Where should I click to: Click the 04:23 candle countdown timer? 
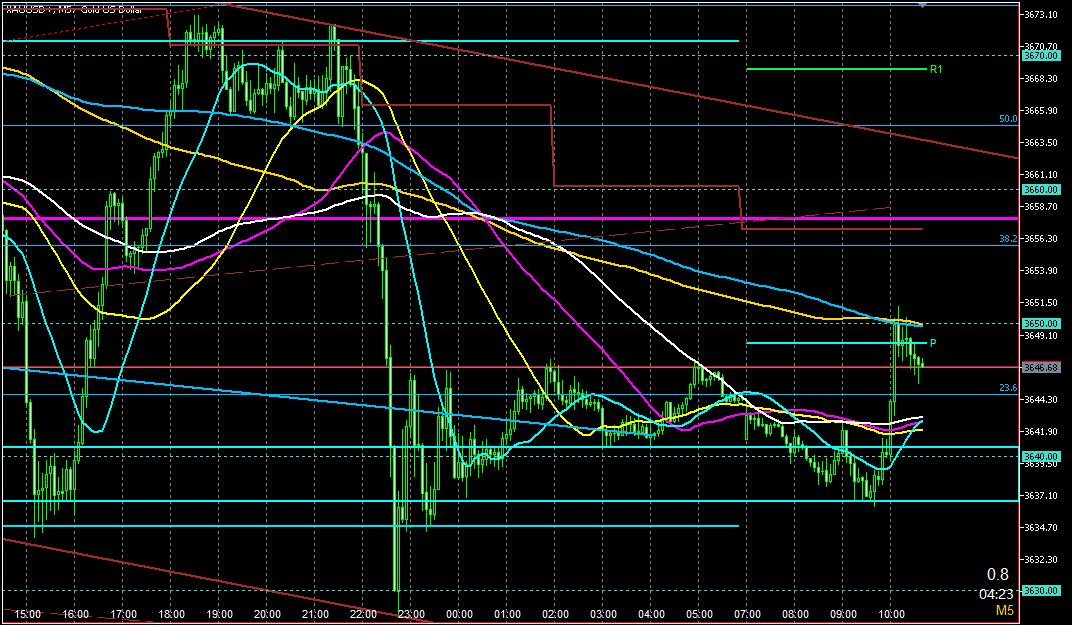pos(994,593)
